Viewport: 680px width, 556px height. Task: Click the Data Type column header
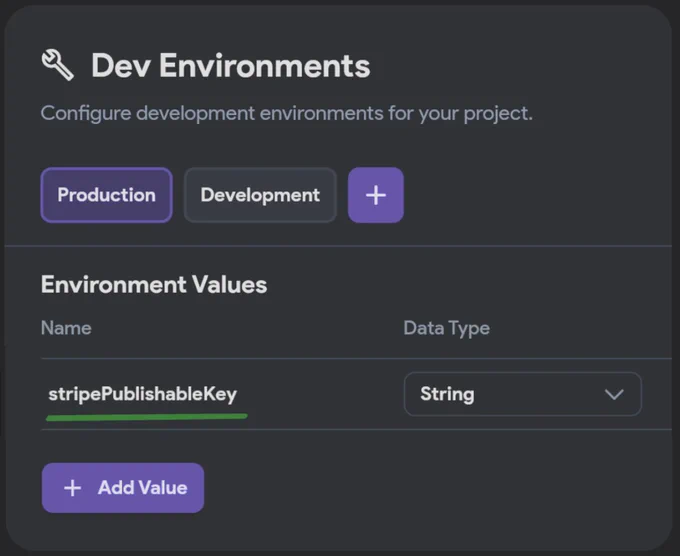[x=447, y=329]
